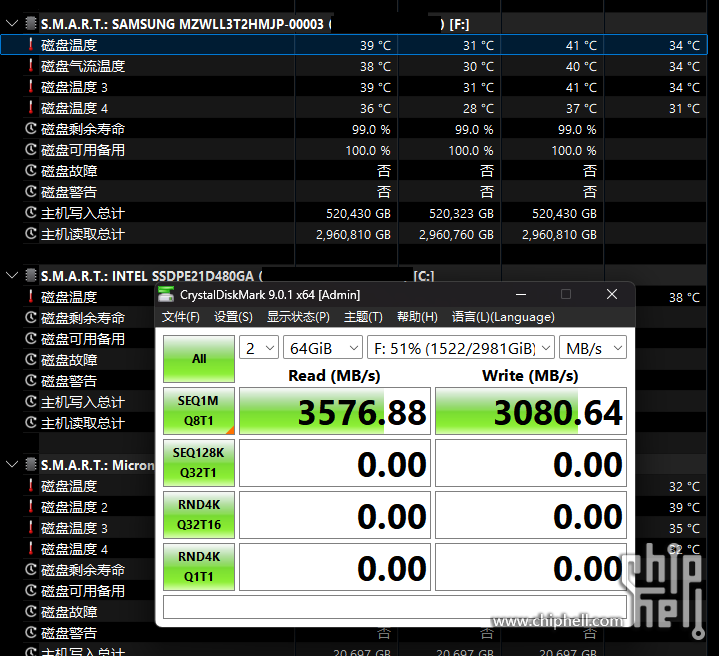Click the Samsung MZWLL3T2HMJP drive icon
Viewport: 719px width, 656px height.
[31, 23]
